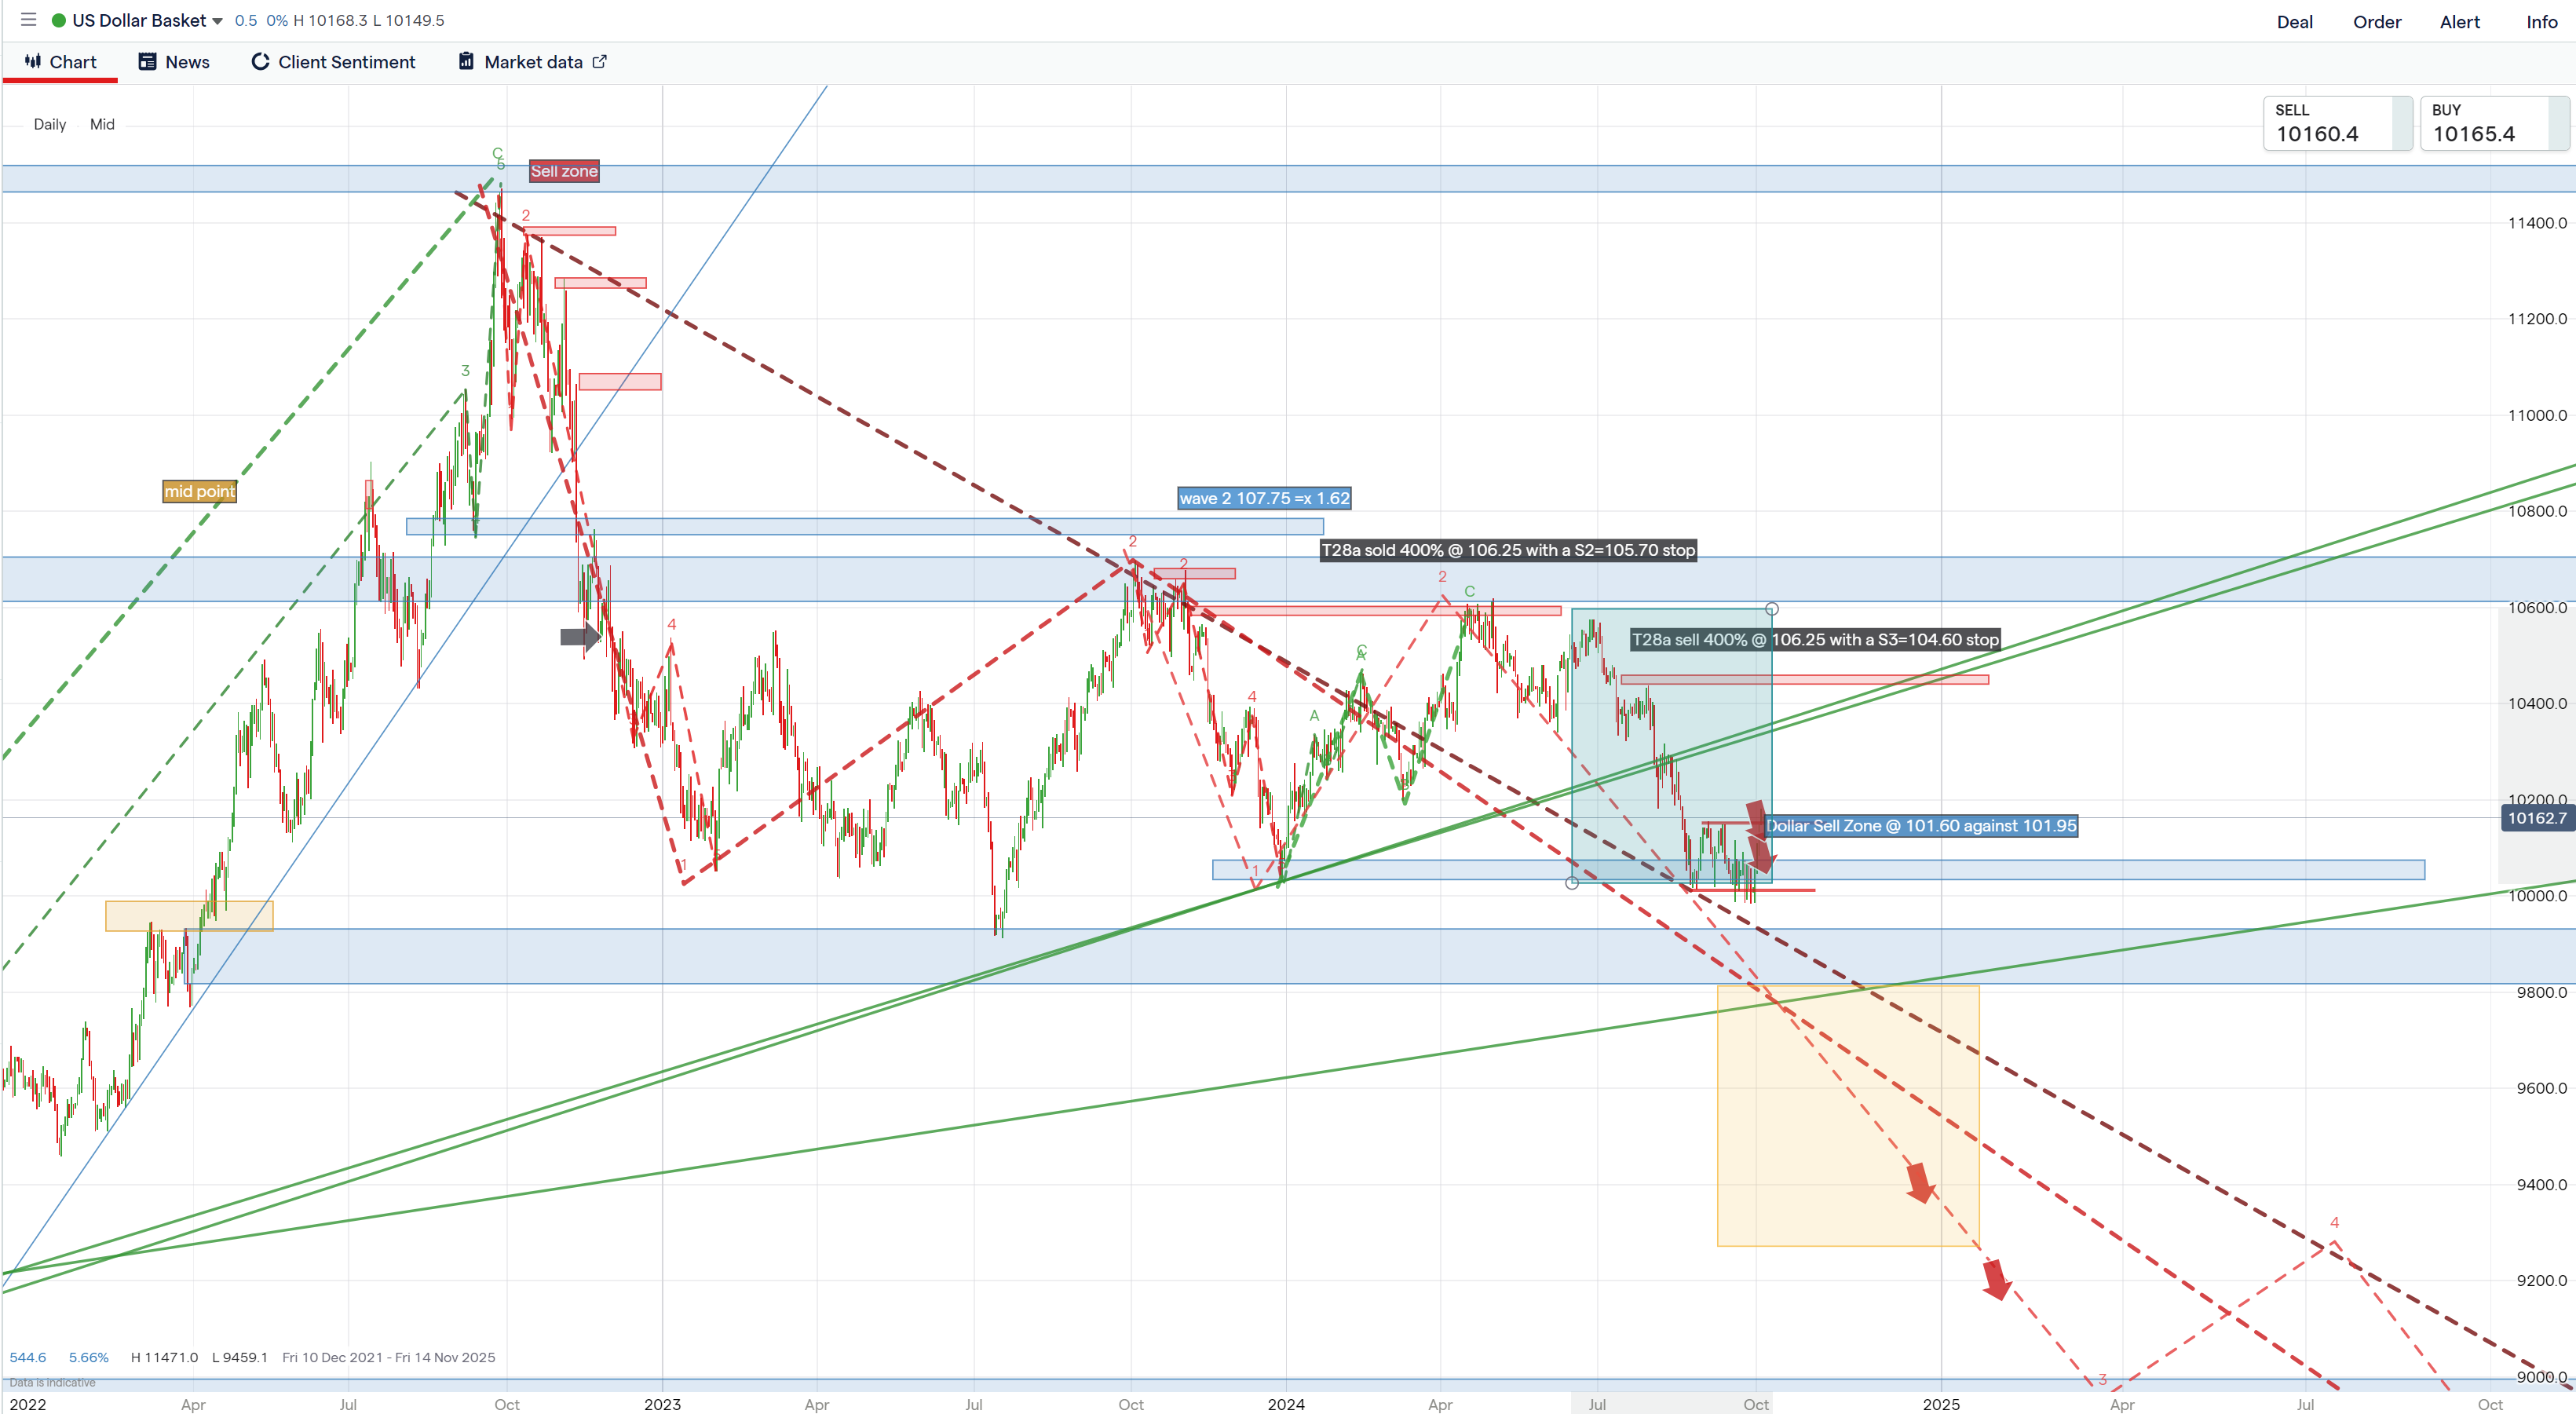This screenshot has height=1414, width=2576.
Task: Click the News tab newspaper icon
Action: point(147,62)
